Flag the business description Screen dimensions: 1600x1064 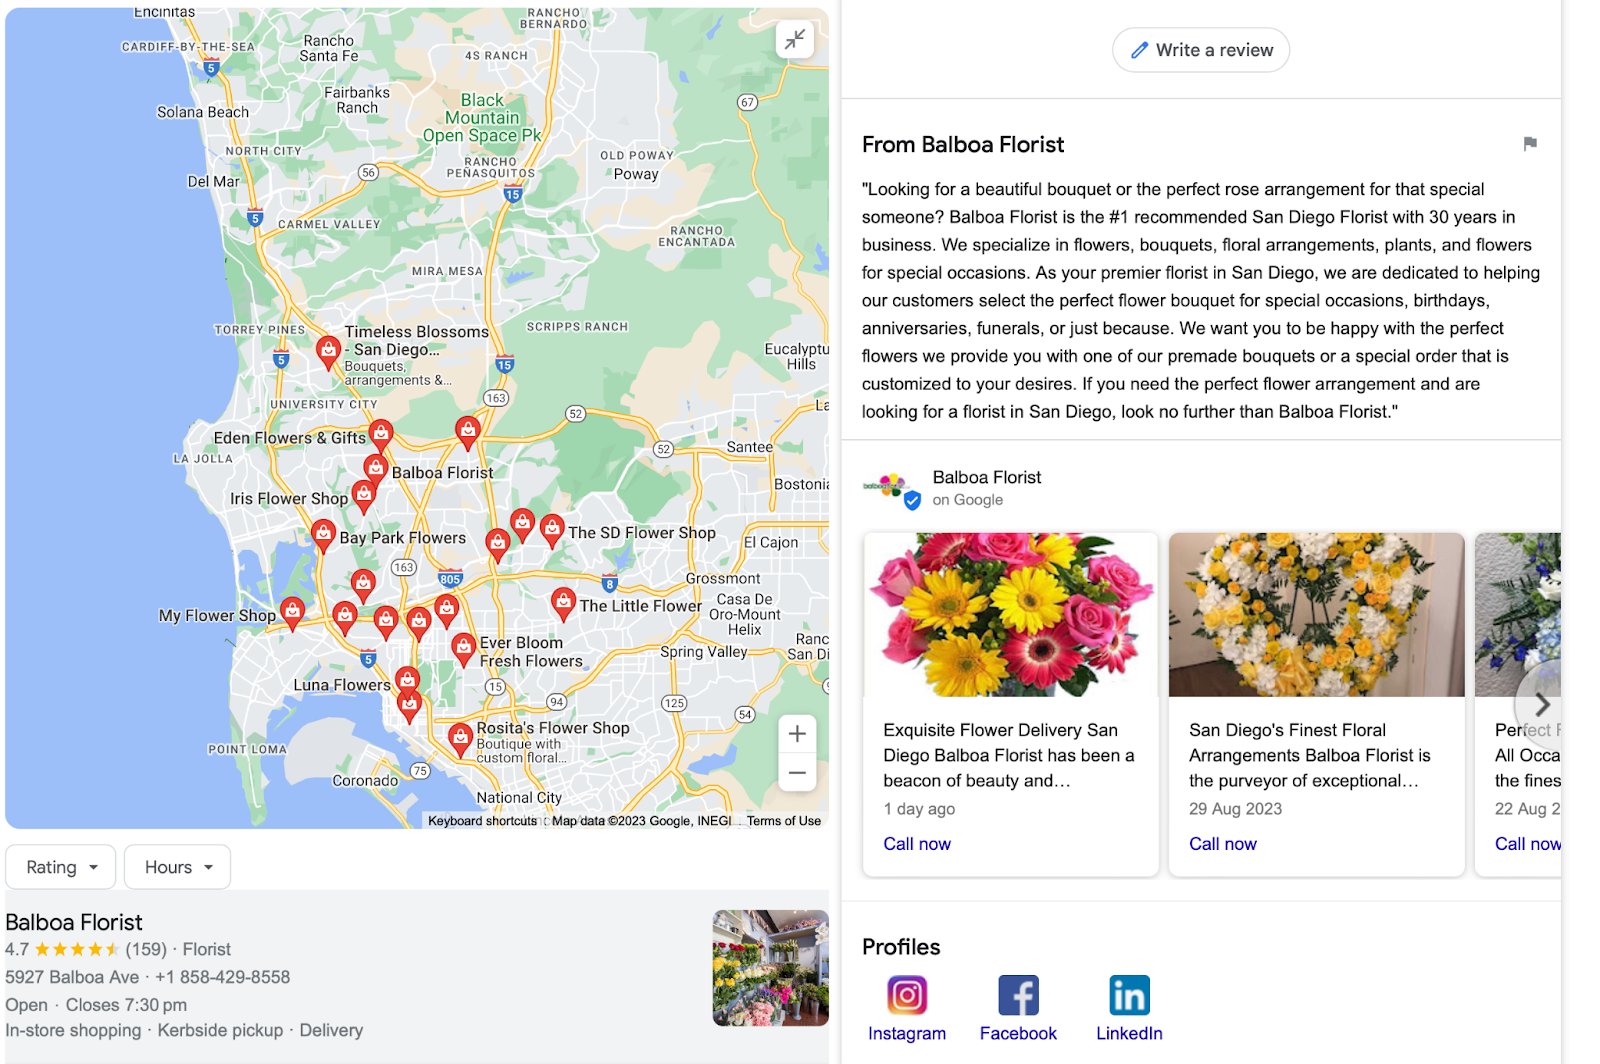coord(1529,144)
